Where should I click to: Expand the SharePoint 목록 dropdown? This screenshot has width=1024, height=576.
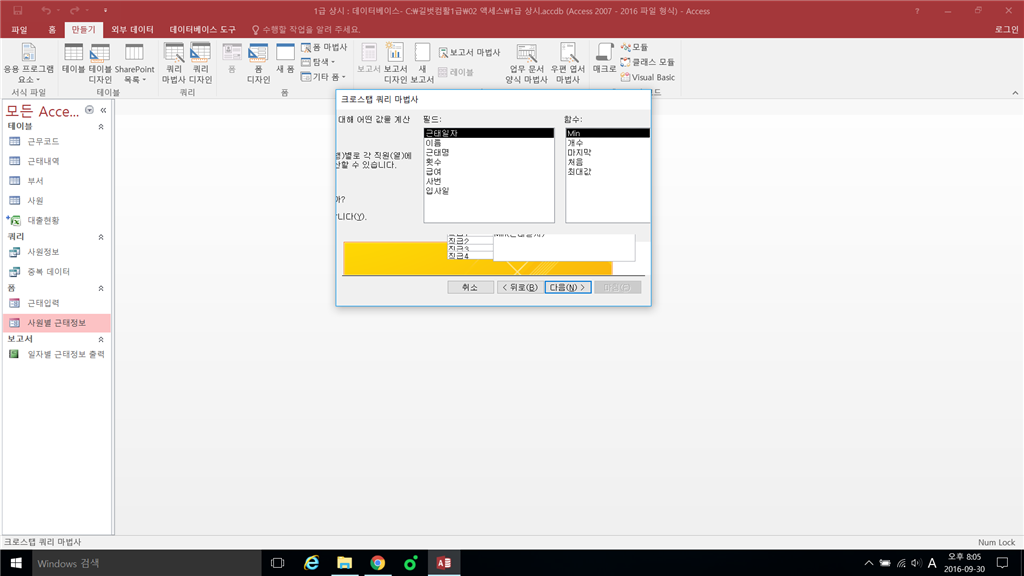click(135, 63)
